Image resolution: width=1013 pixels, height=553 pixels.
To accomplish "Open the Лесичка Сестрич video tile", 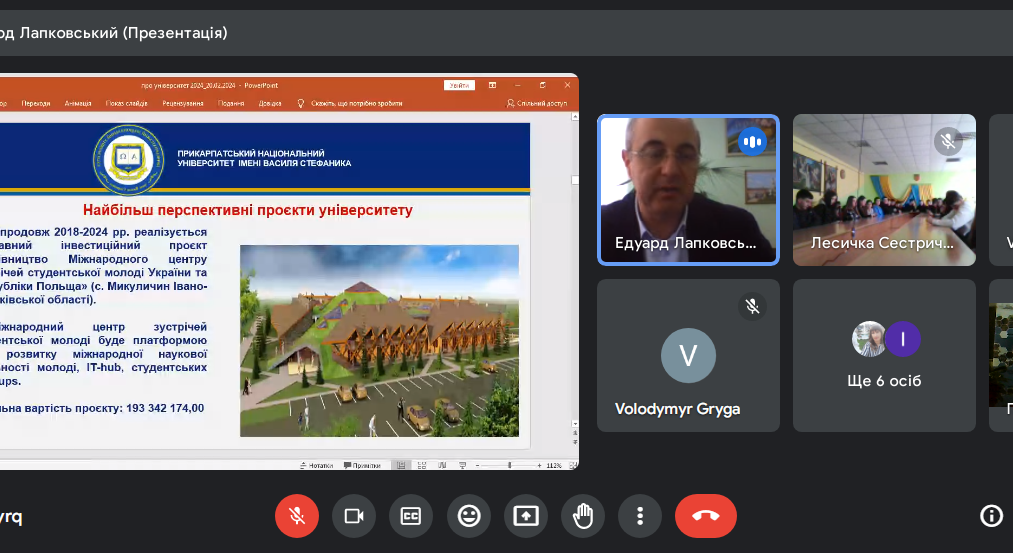I will tap(884, 190).
